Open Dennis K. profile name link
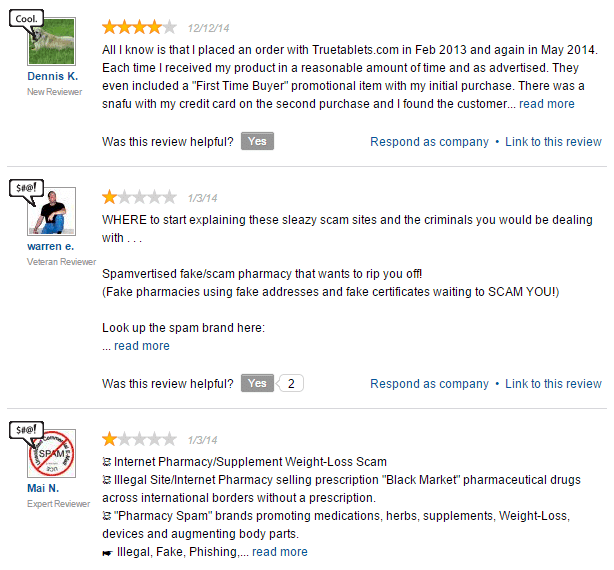Image resolution: width=614 pixels, height=570 pixels. coord(53,76)
